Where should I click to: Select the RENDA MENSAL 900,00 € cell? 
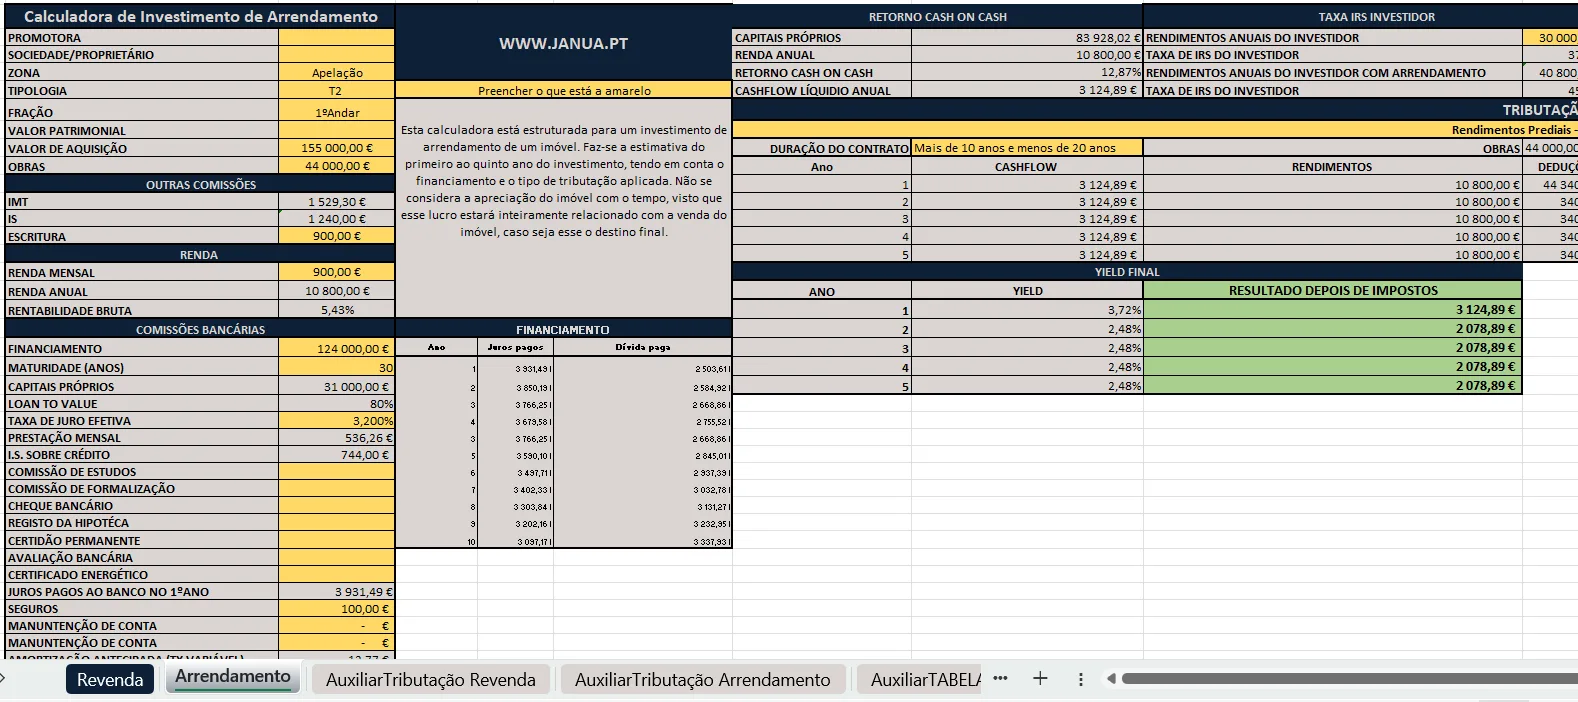(x=337, y=272)
